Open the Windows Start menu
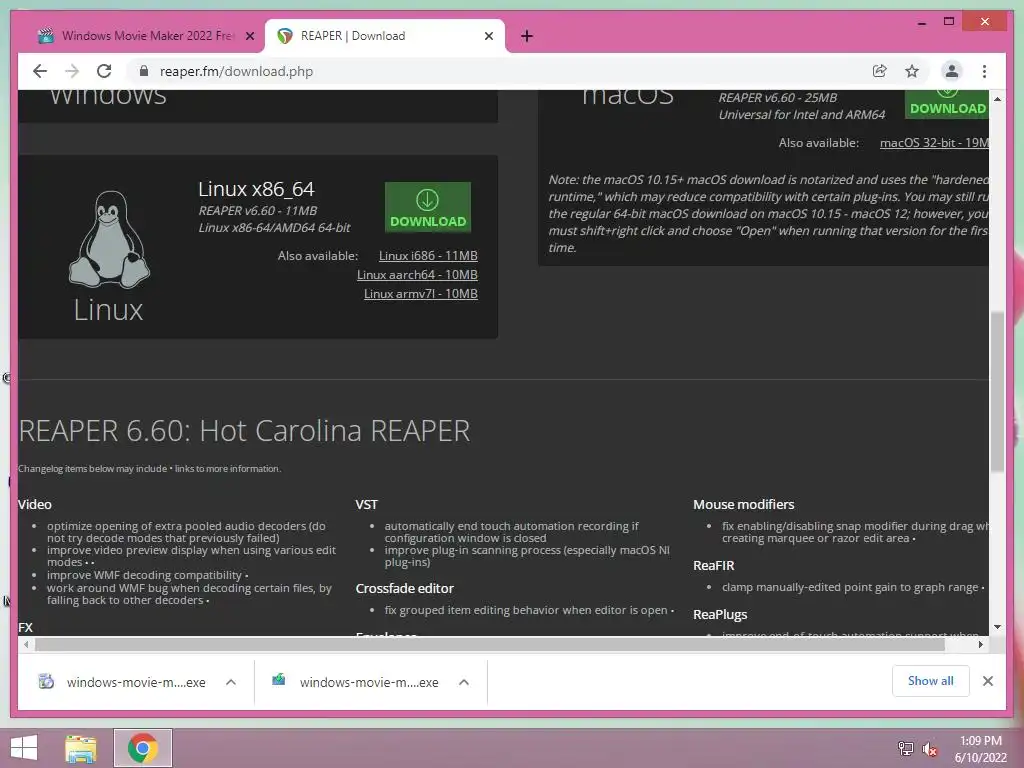1024x768 pixels. click(24, 748)
